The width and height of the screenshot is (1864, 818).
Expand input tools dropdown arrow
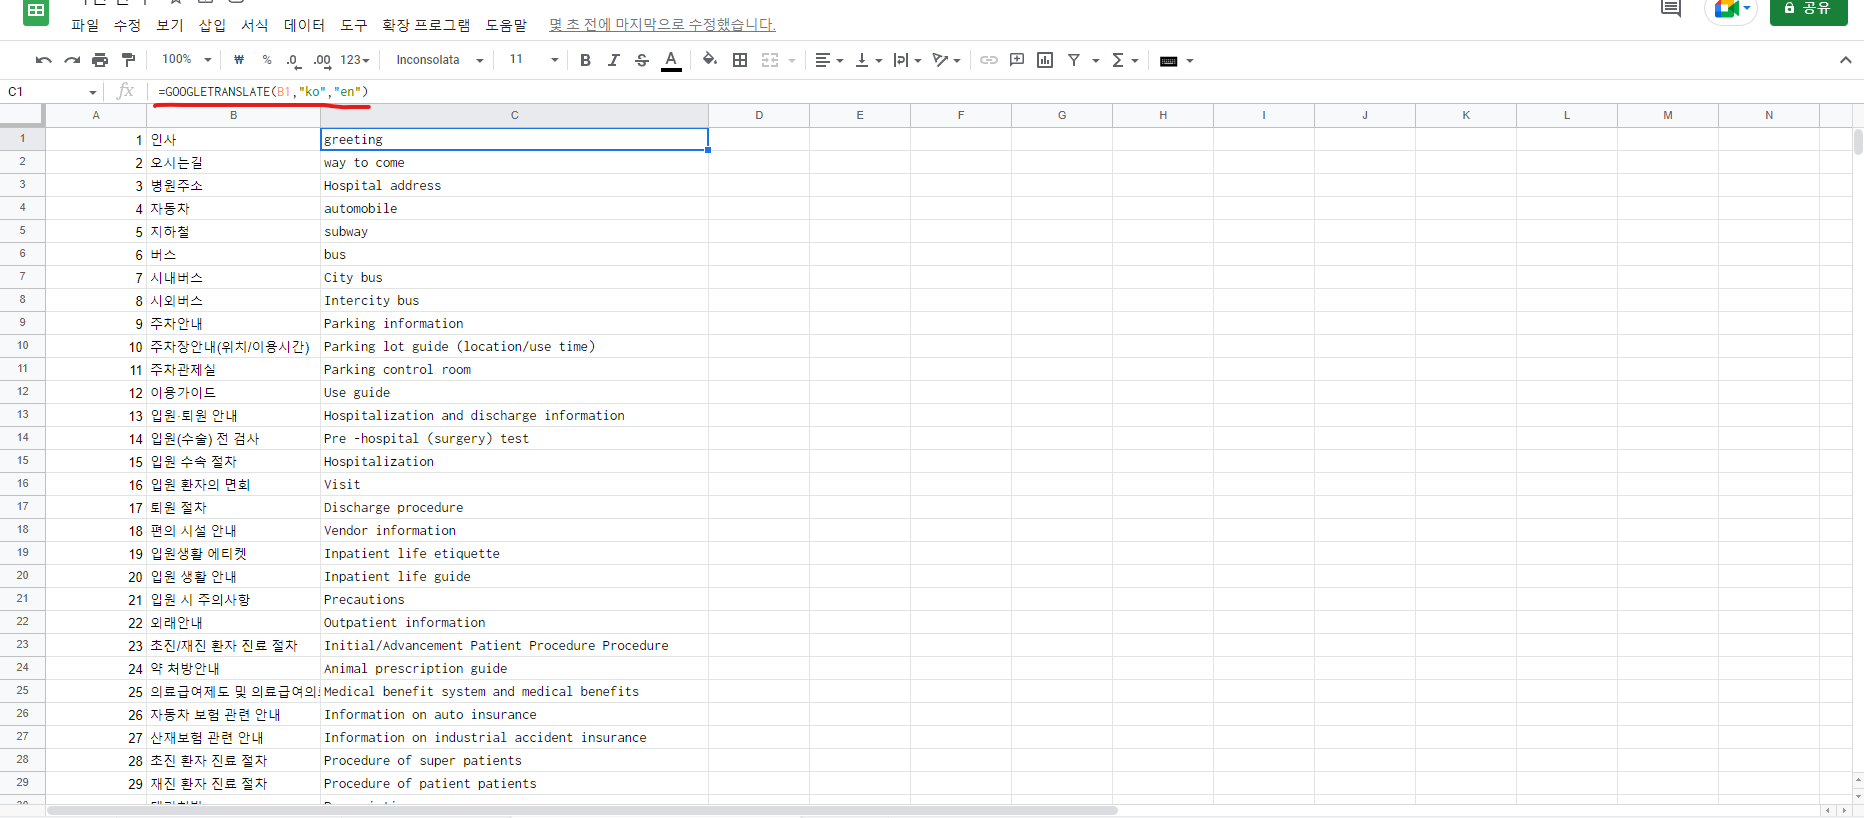(1190, 61)
